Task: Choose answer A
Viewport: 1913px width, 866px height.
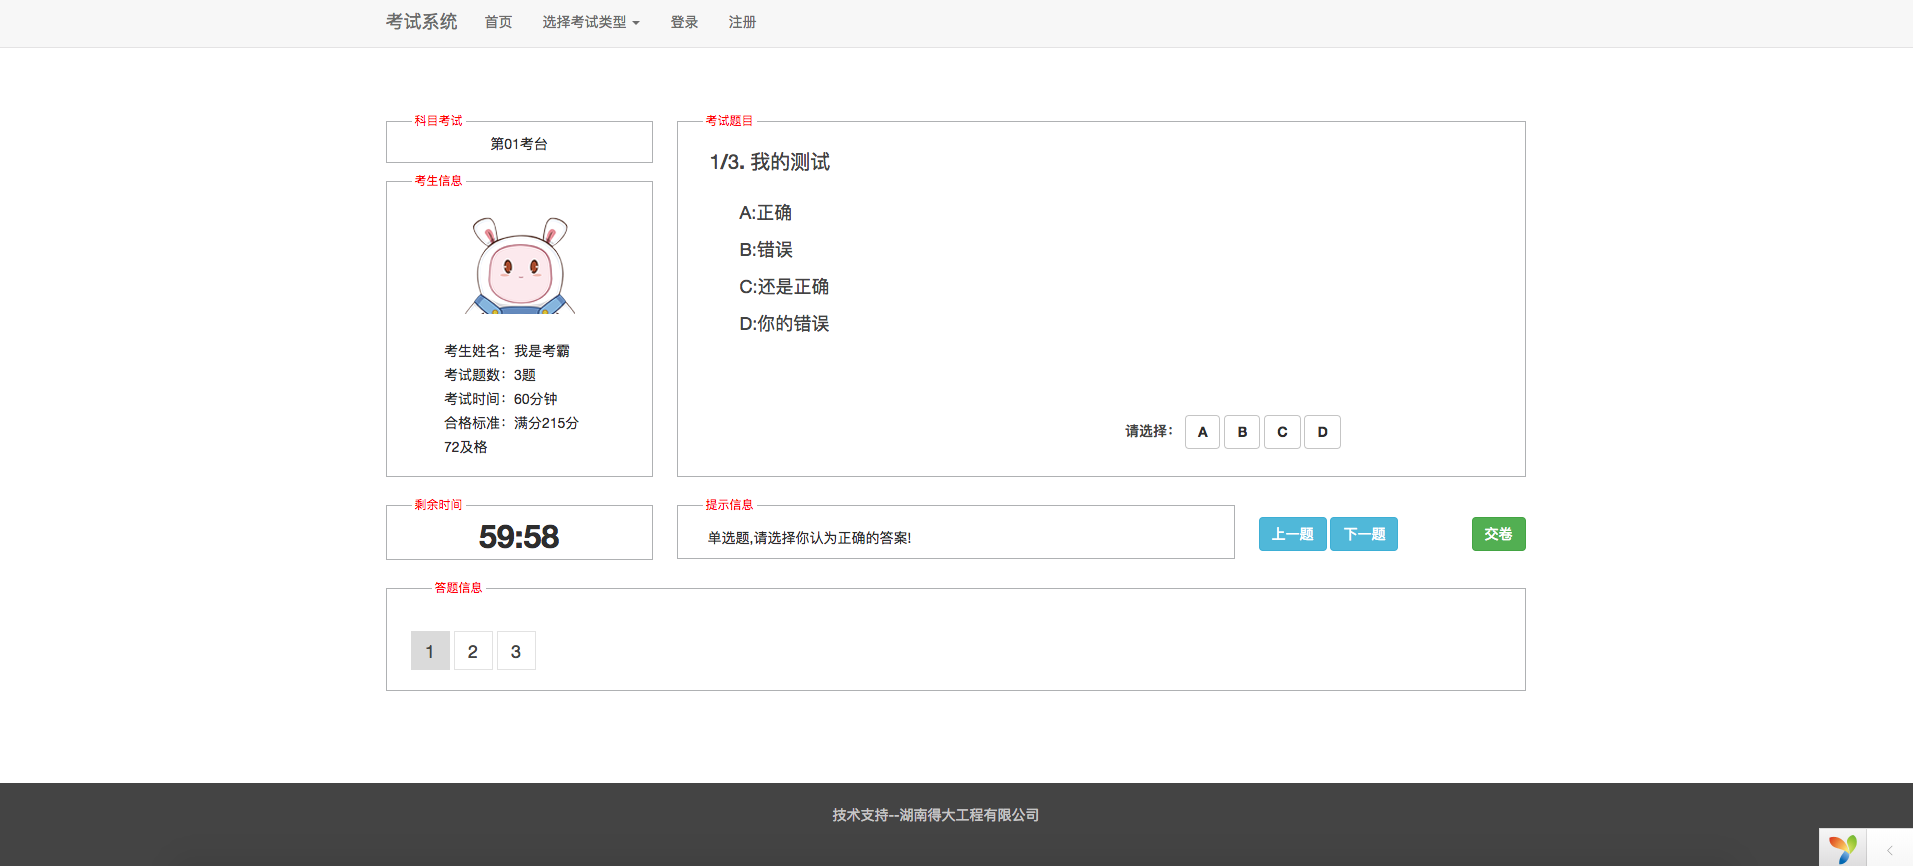Action: 1202,432
